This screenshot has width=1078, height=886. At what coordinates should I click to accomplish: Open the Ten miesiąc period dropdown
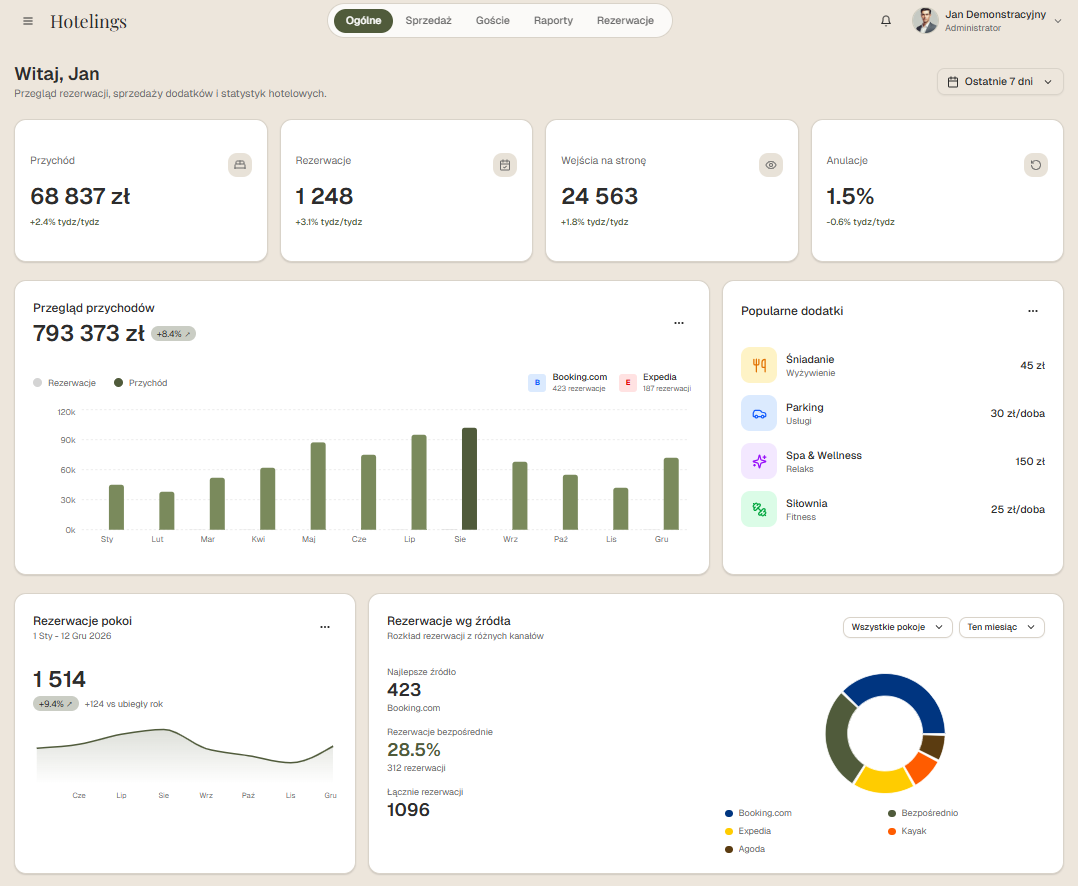[1001, 627]
